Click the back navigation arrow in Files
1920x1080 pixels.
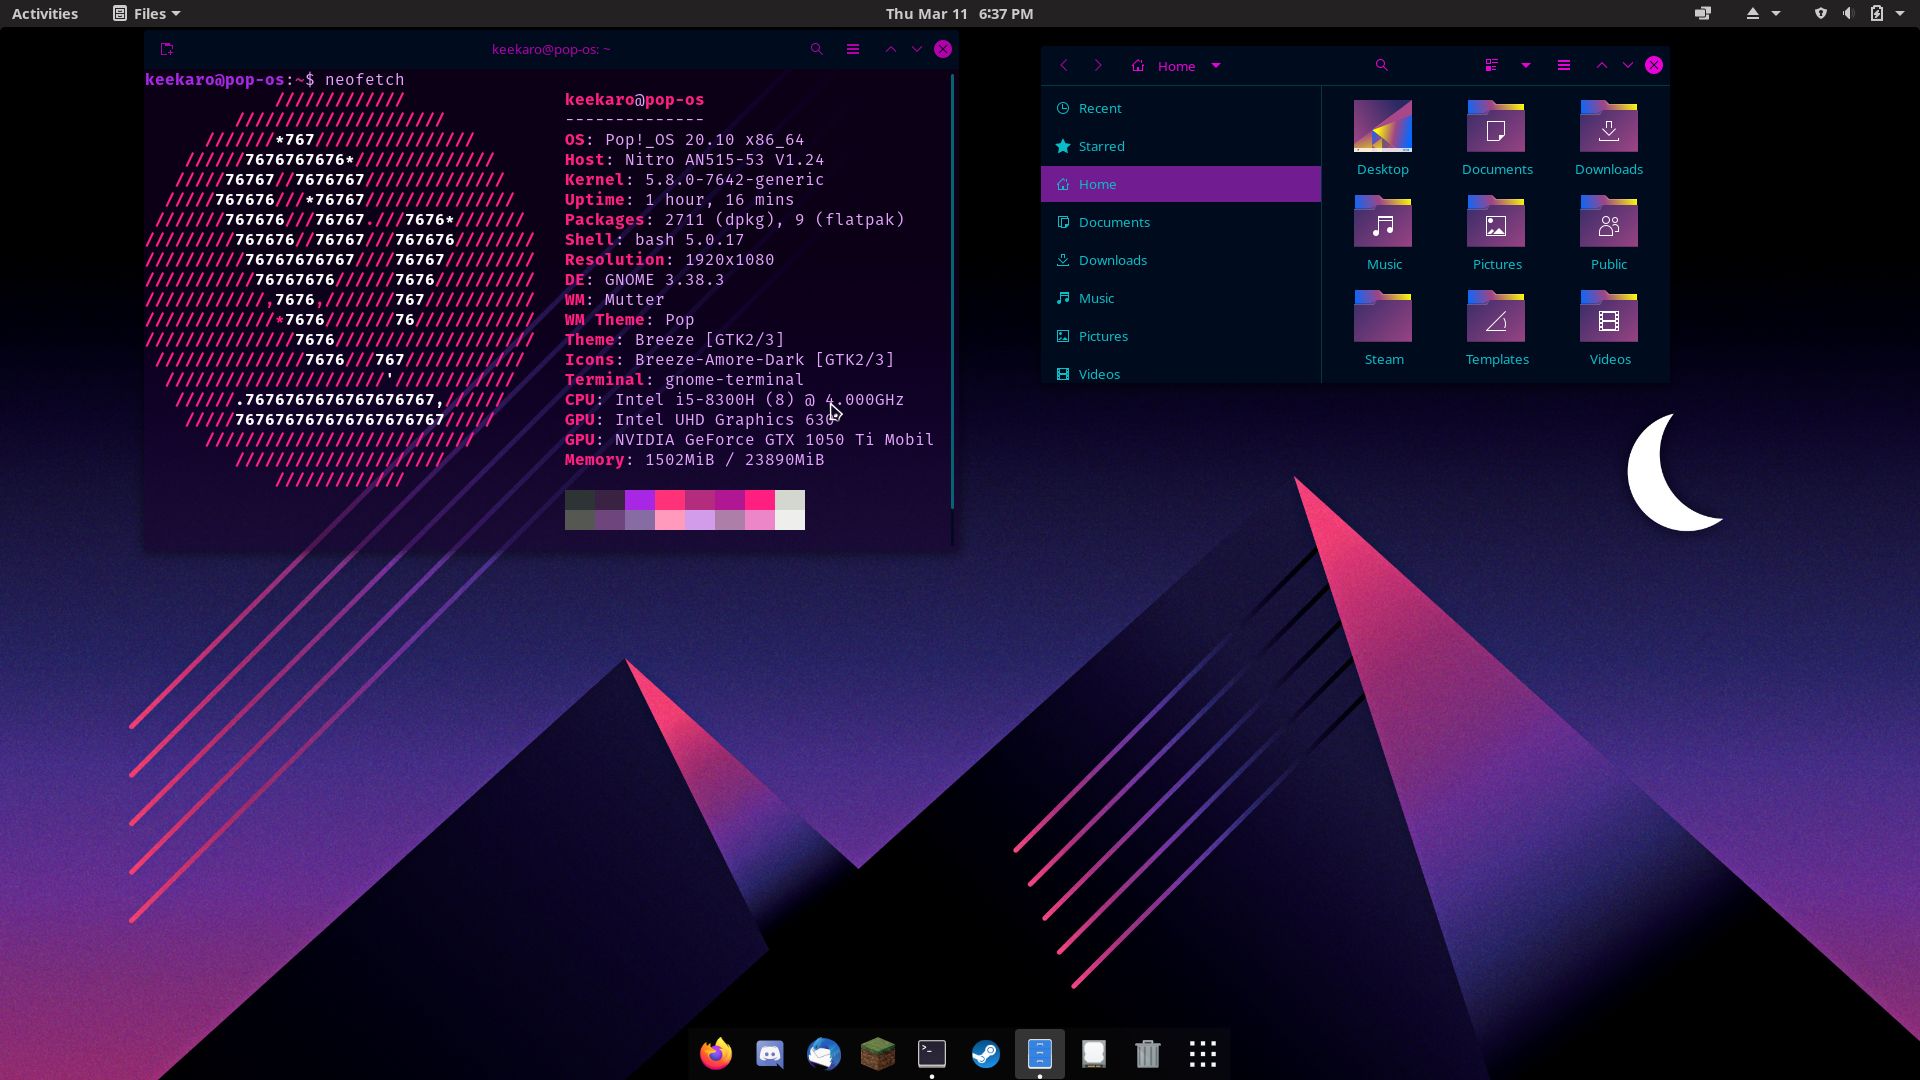[x=1064, y=65]
